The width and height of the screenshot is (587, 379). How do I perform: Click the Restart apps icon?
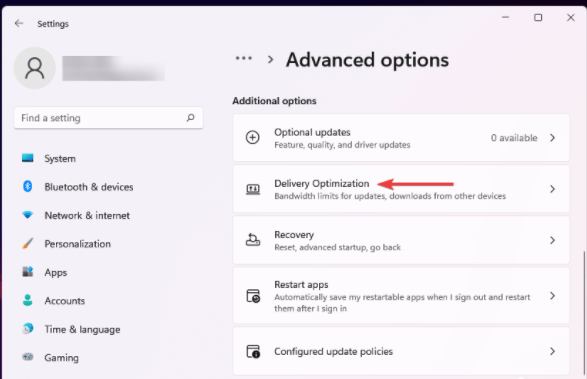pos(253,296)
